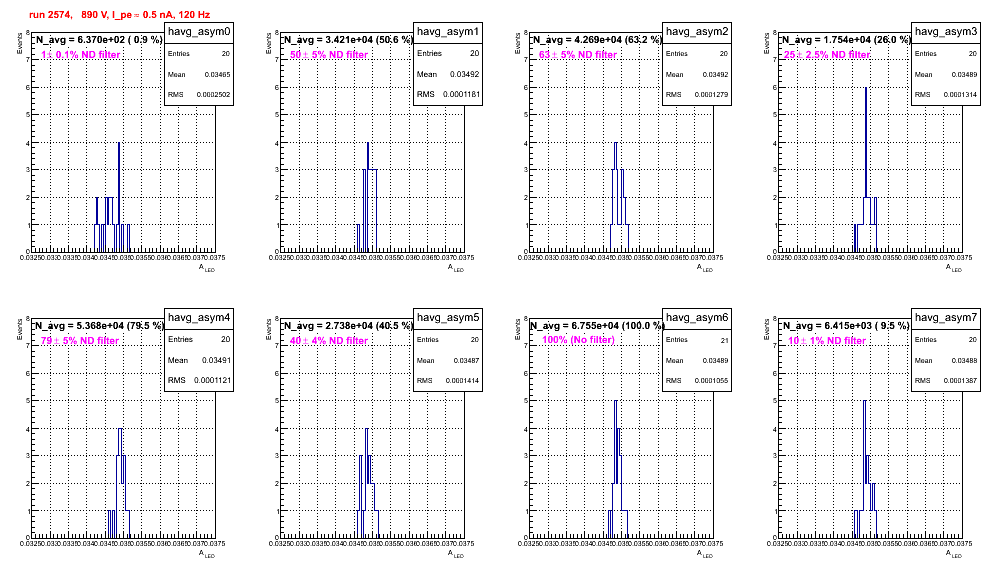Click the Mean value in the havg_asym1 box
This screenshot has width=996, height=572.
(x=464, y=74)
